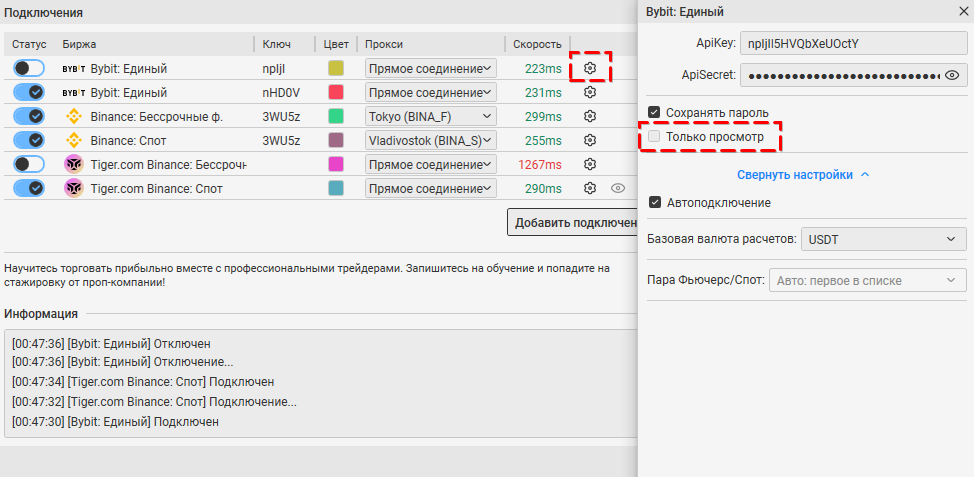
Task: Pick the red color swatch for Bybit nHD0V
Action: click(336, 93)
